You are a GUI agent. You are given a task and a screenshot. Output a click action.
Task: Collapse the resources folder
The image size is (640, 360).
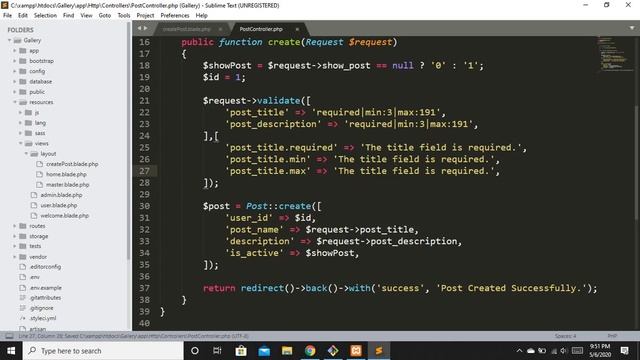click(x=15, y=102)
